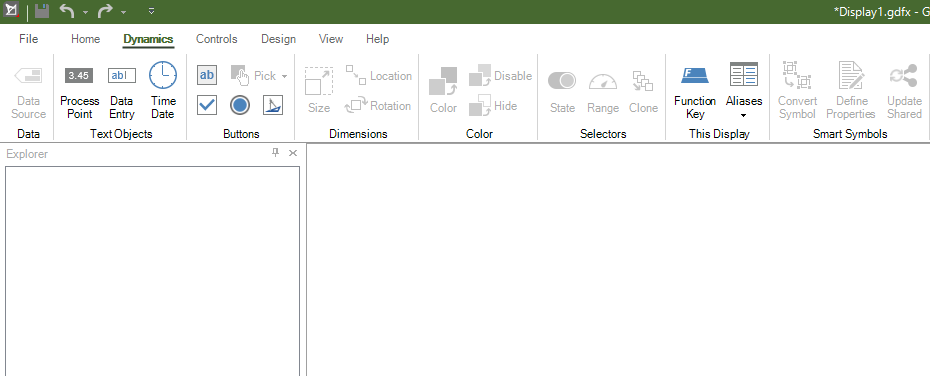Insert a Process Point text object

point(79,90)
